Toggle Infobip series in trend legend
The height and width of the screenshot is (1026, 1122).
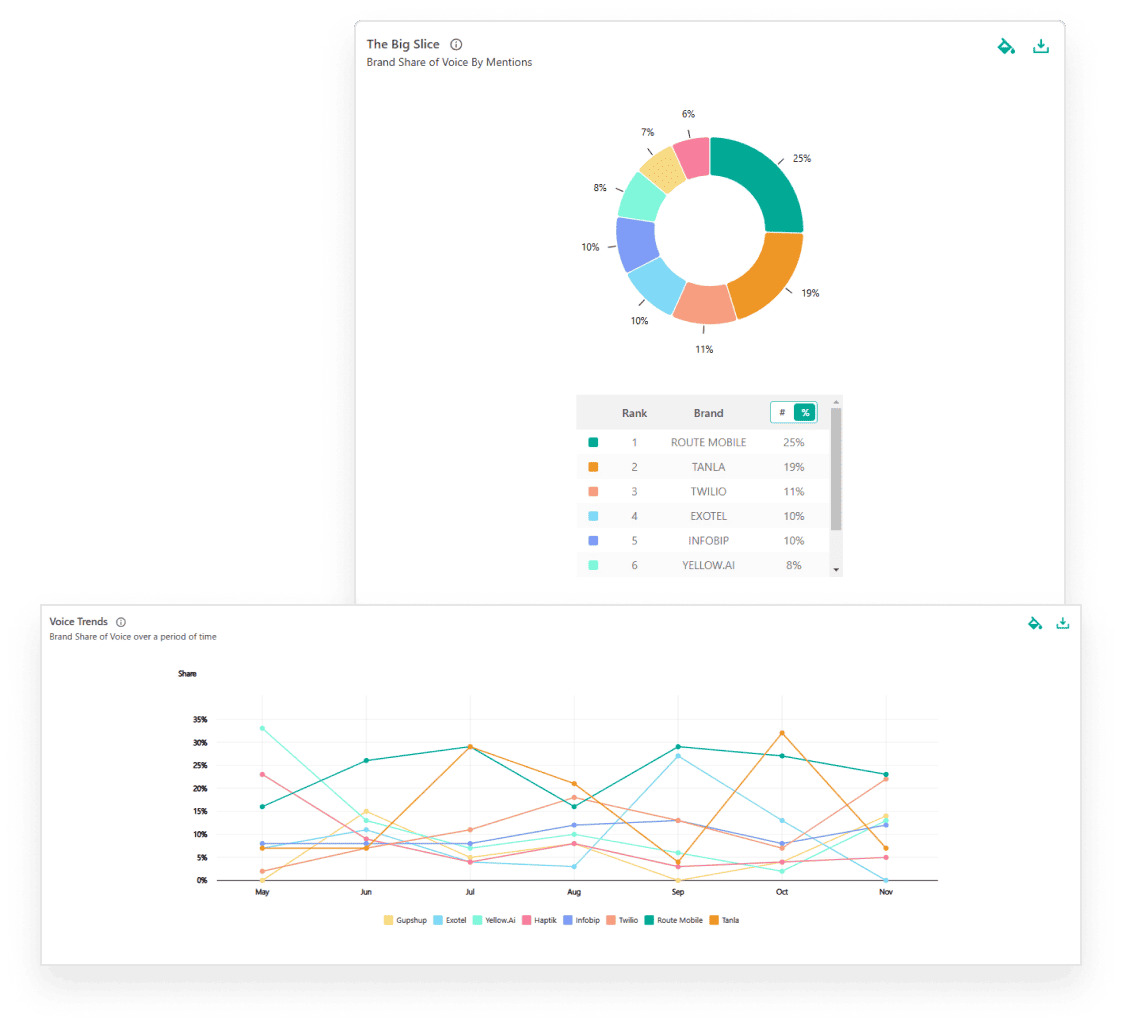tap(582, 920)
